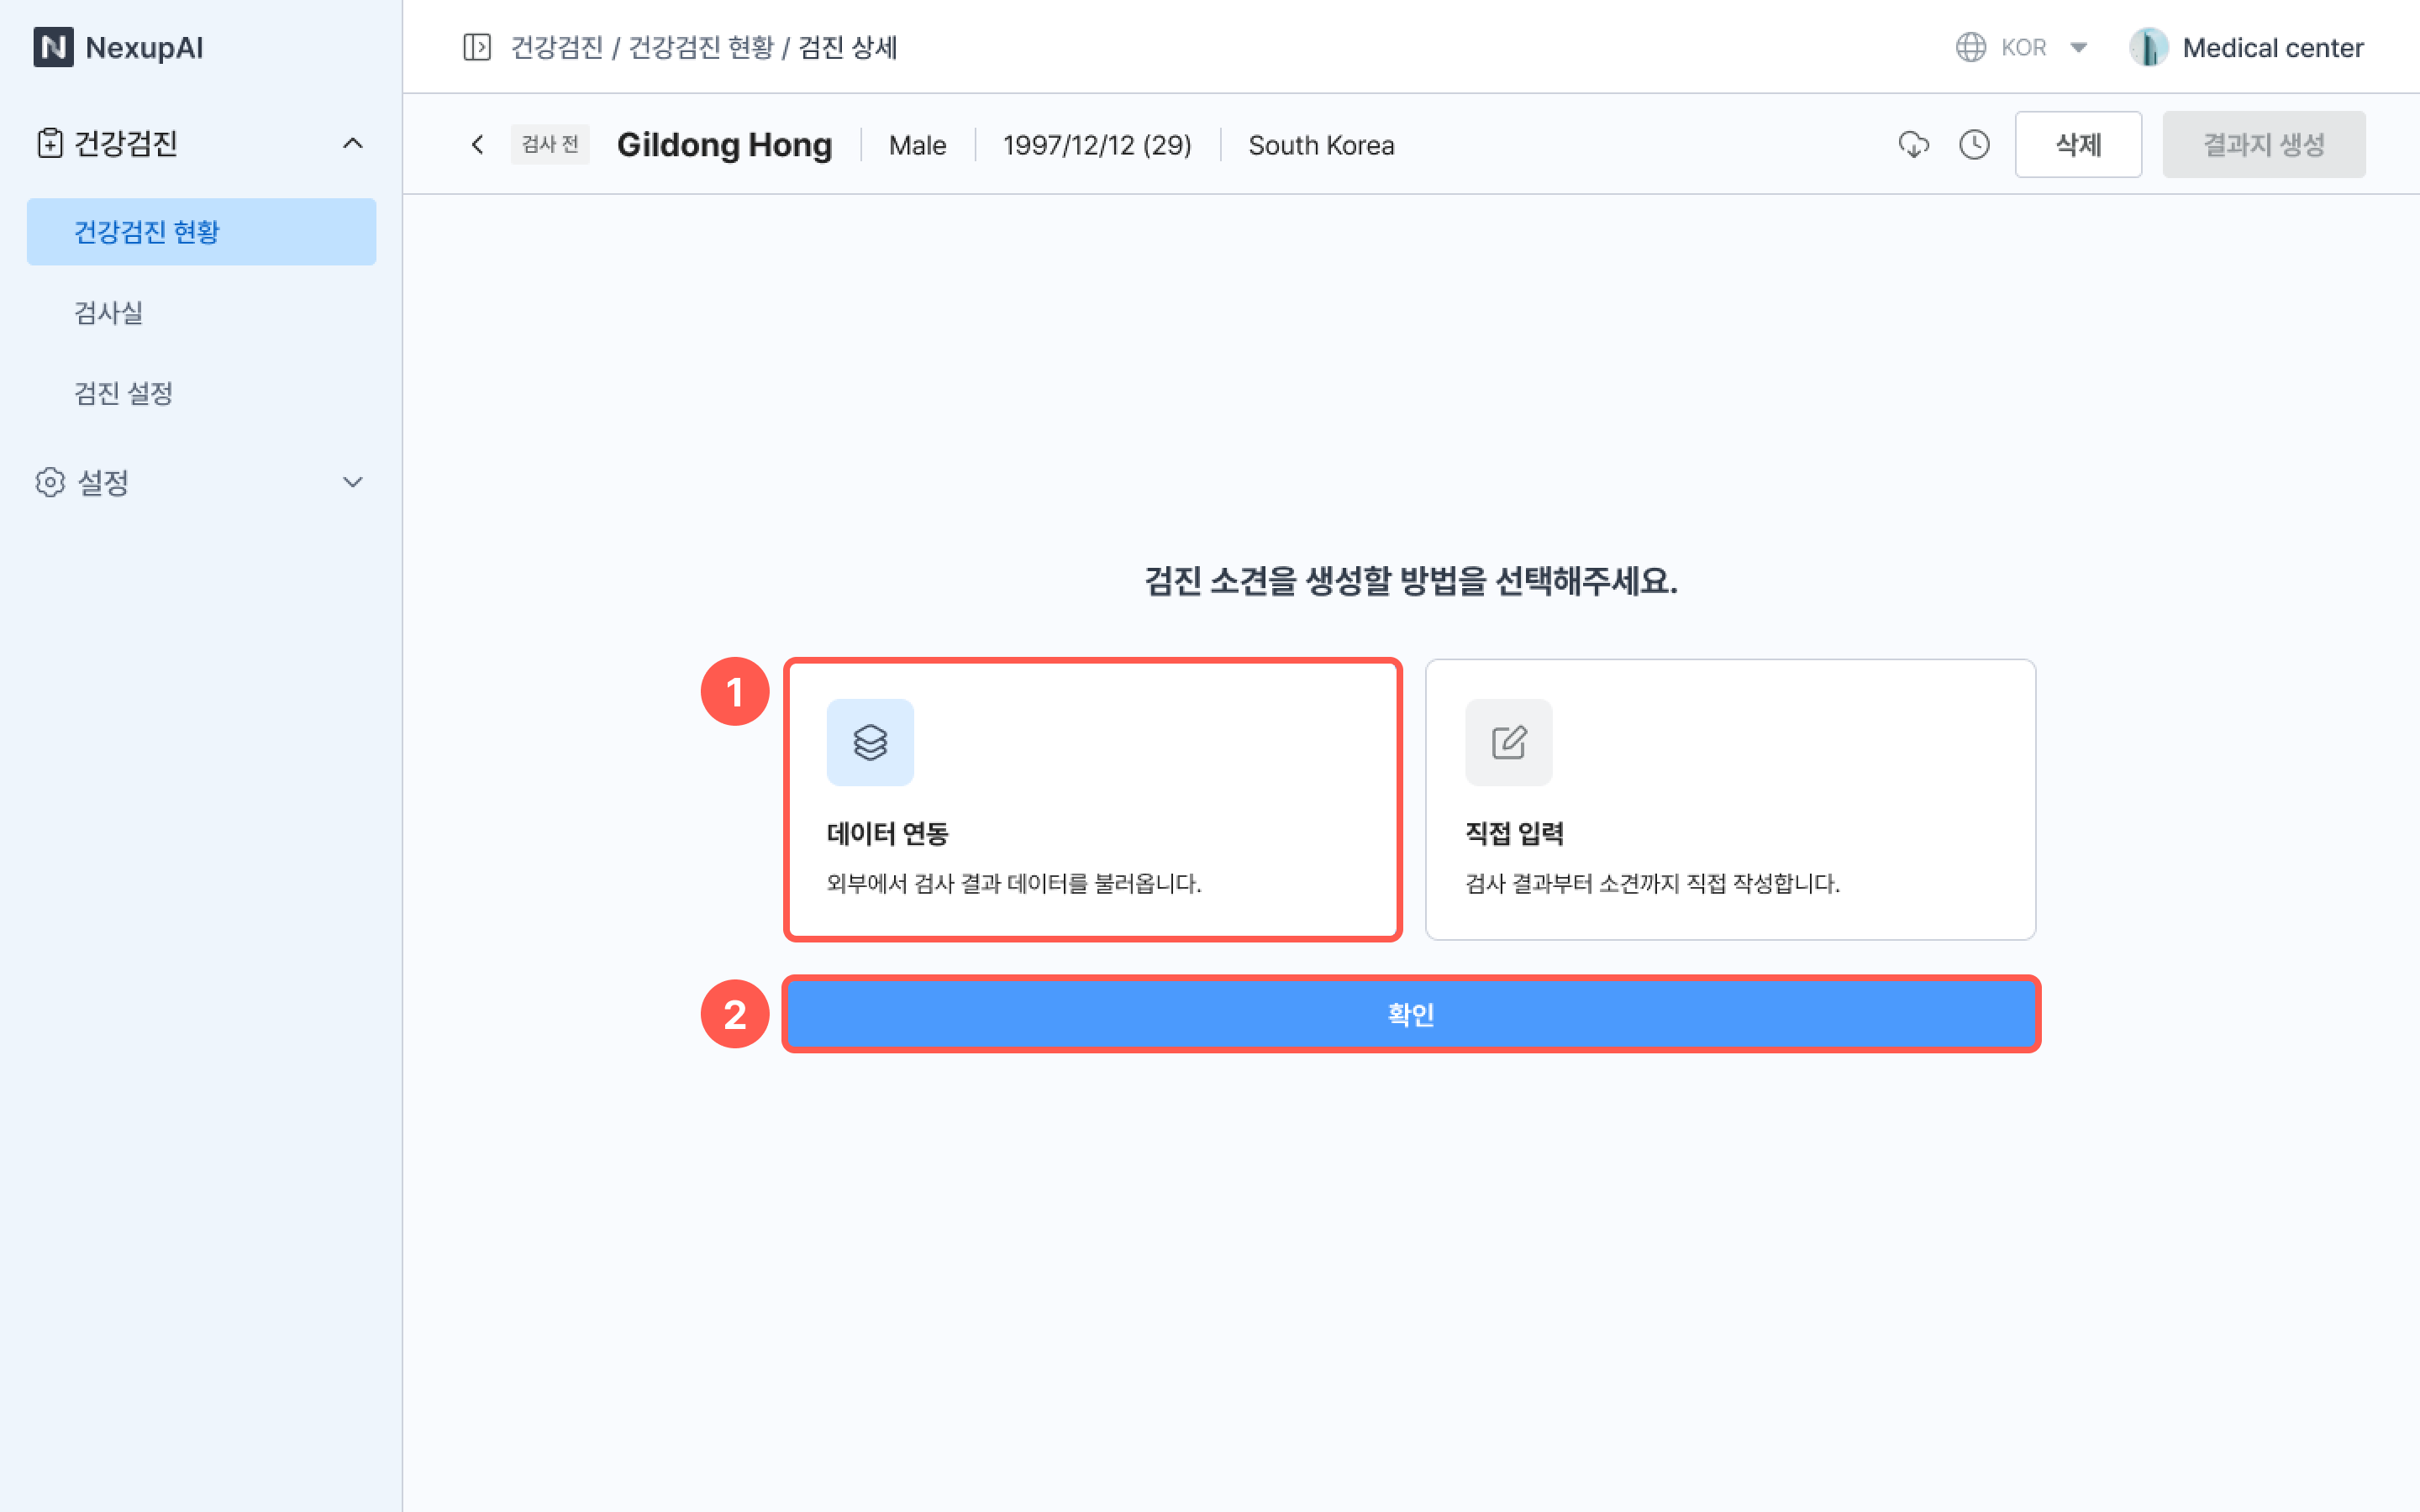Expand the 설정 menu chevron

[352, 482]
